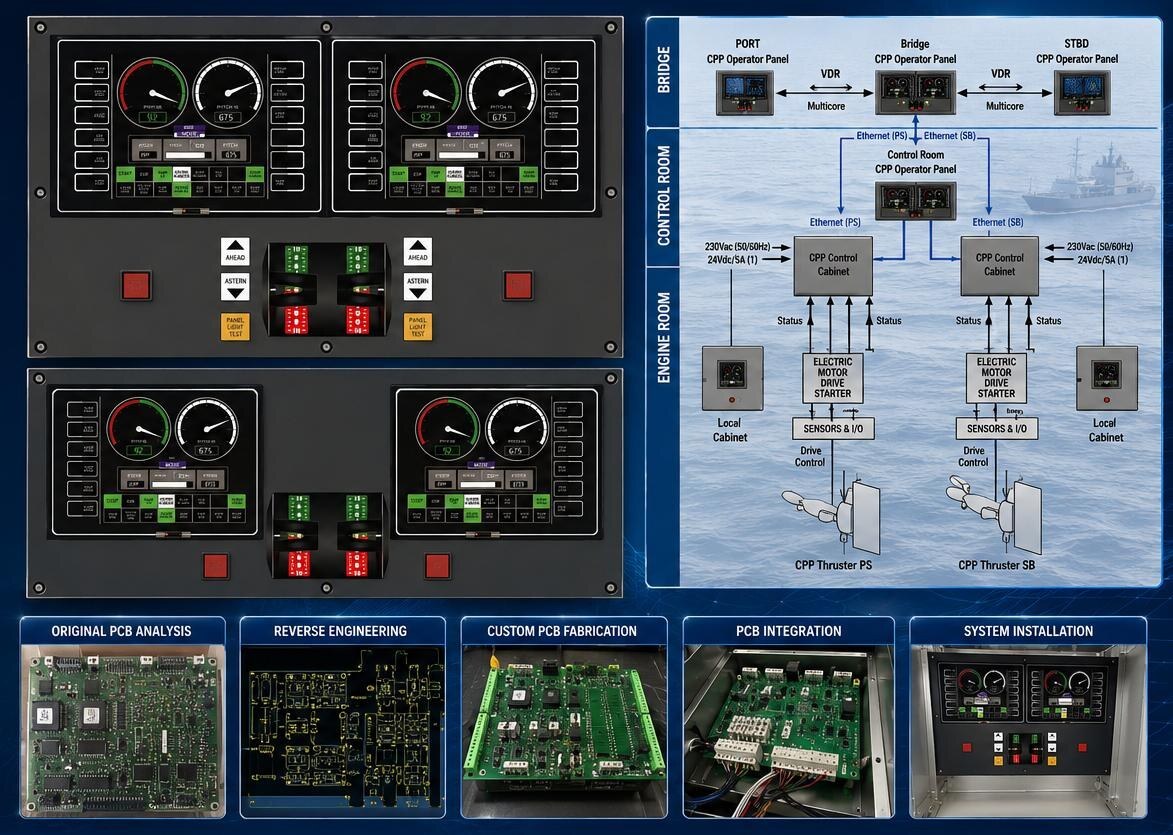This screenshot has height=835, width=1173.
Task: Select the red-green gauge on lower-right display
Action: (x=447, y=429)
